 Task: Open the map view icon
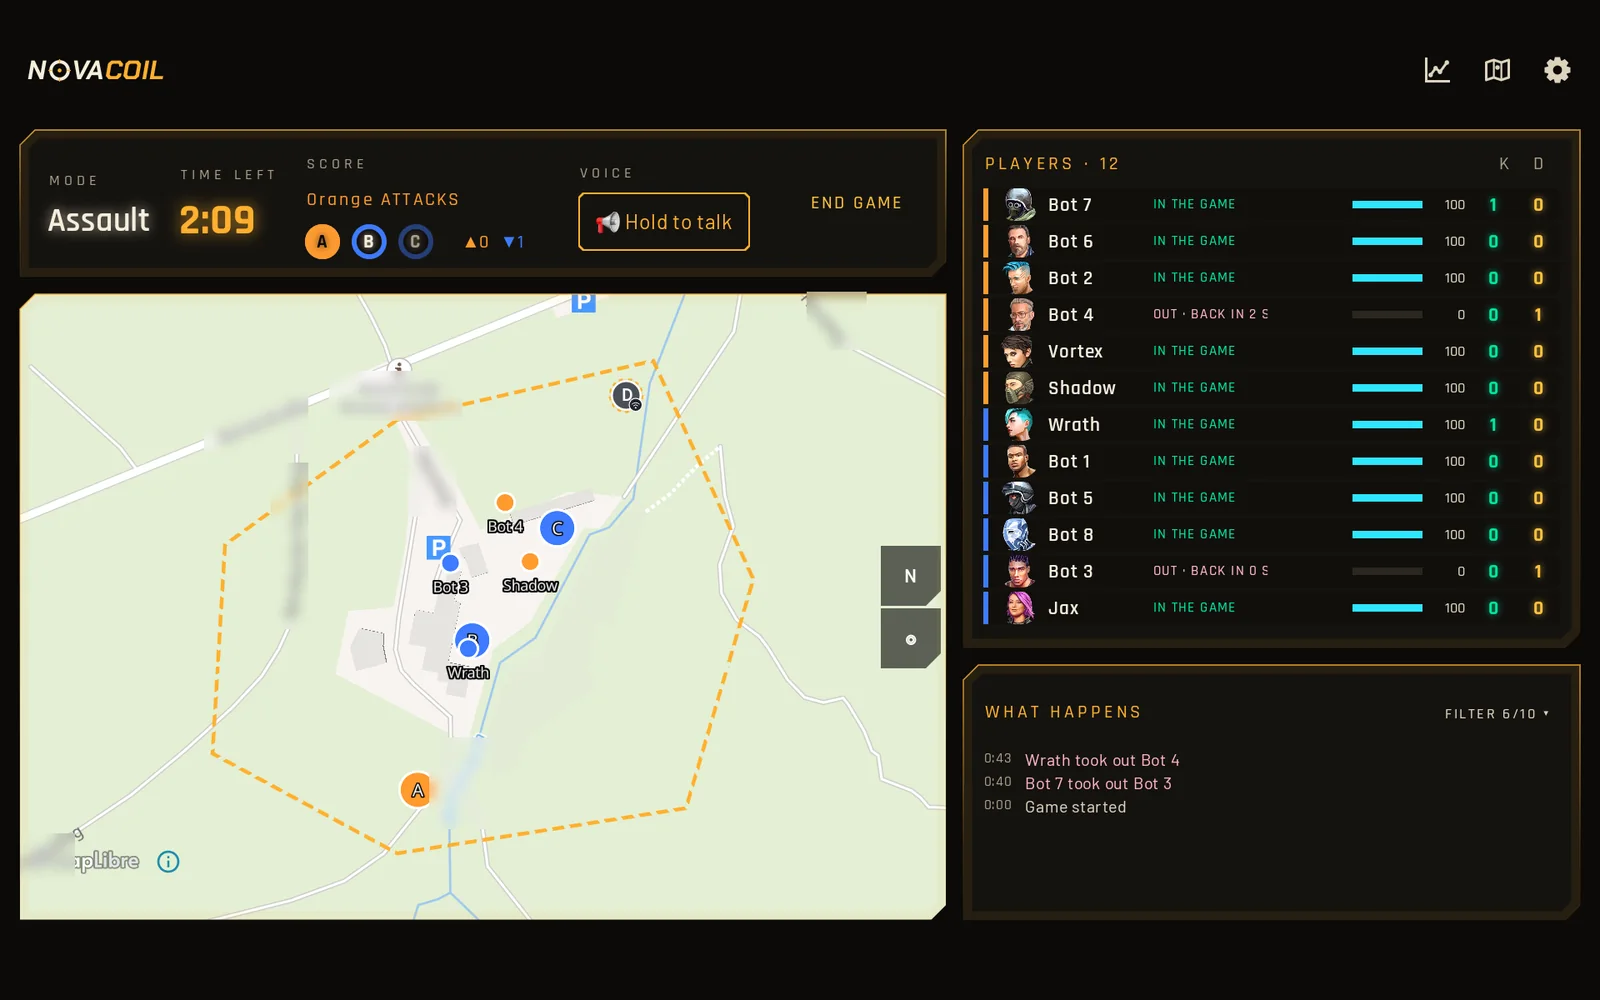[x=1497, y=70]
